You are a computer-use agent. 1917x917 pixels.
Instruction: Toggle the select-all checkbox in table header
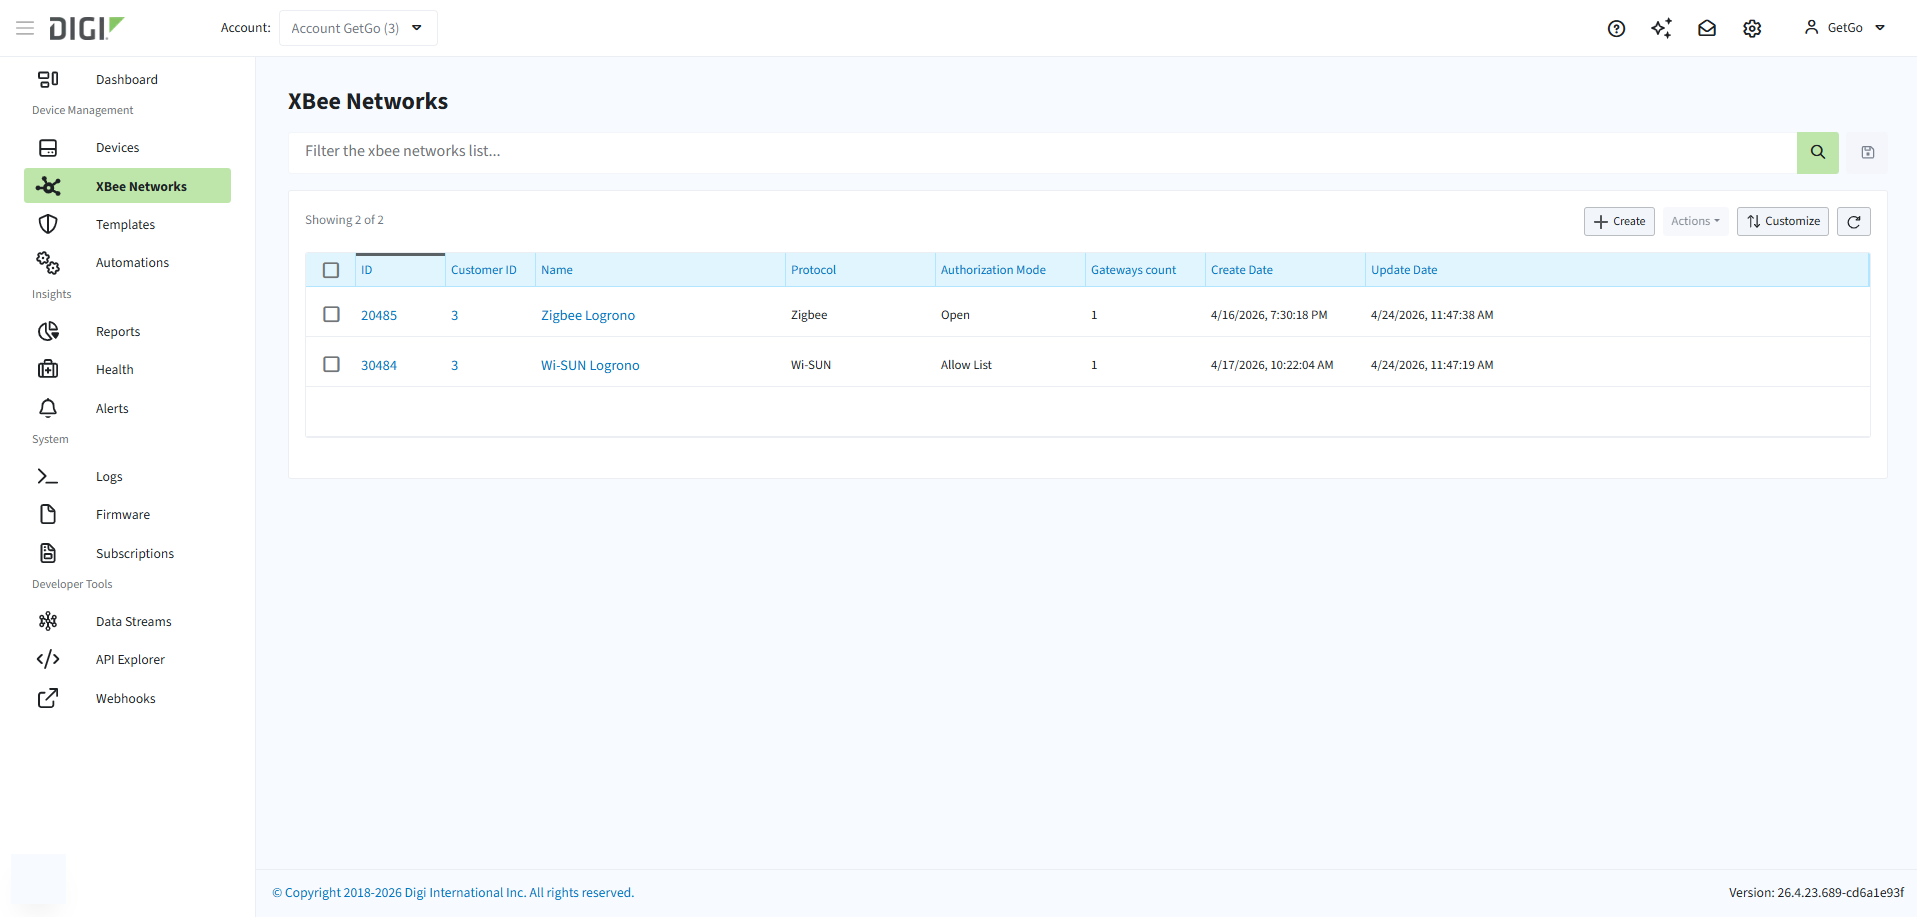pos(331,270)
